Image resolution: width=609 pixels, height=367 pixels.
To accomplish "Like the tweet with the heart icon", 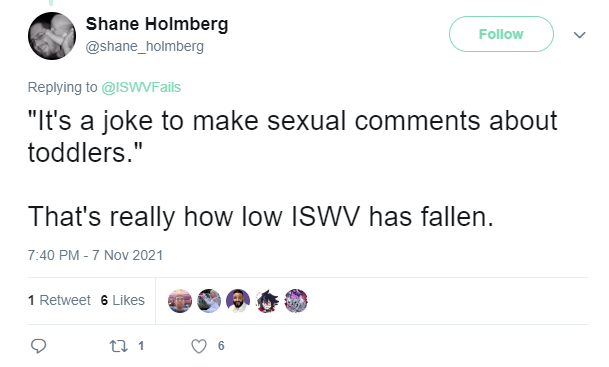I will 199,346.
